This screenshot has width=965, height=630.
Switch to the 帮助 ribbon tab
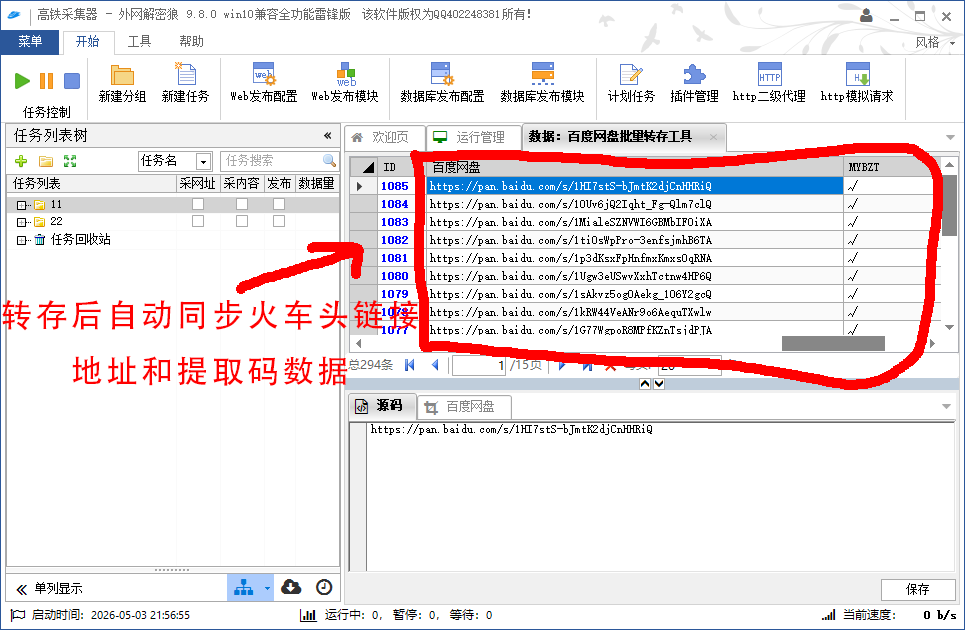point(191,41)
